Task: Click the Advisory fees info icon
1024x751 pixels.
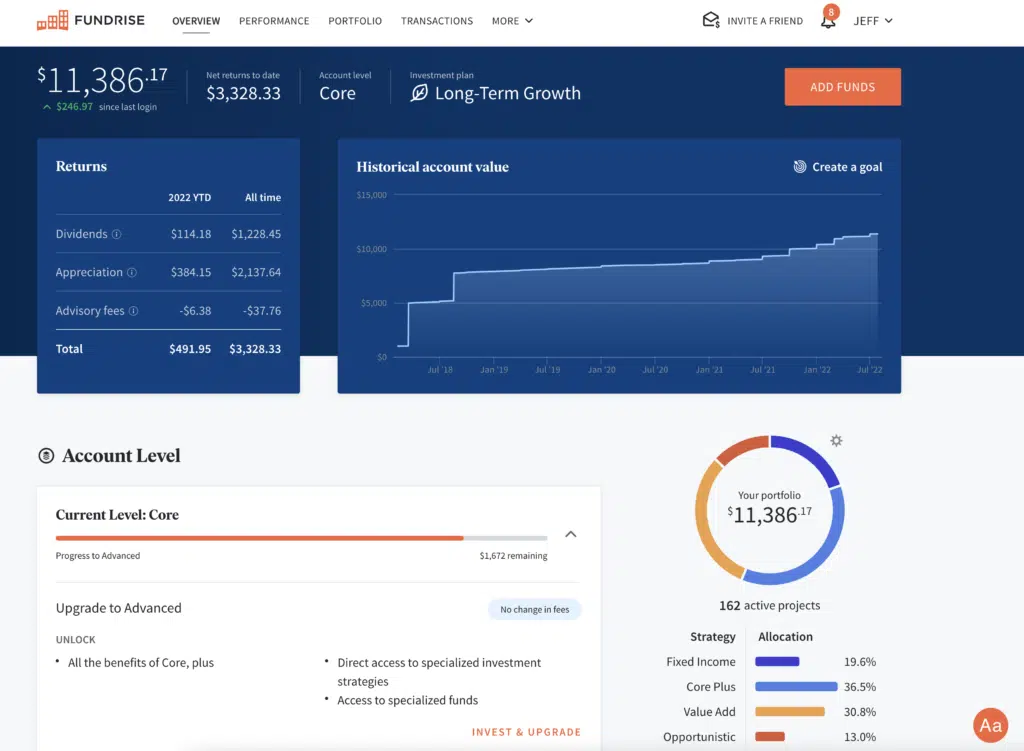Action: click(x=134, y=311)
